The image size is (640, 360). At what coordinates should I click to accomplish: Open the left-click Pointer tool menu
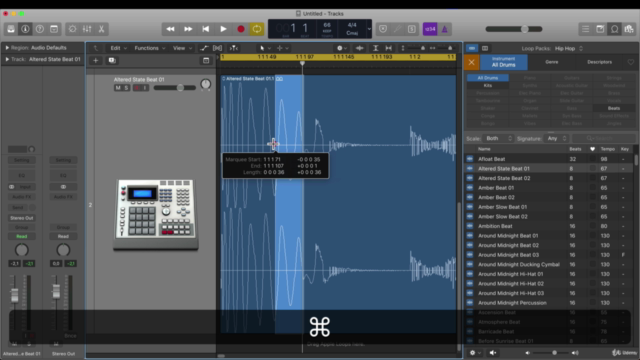pyautogui.click(x=265, y=48)
